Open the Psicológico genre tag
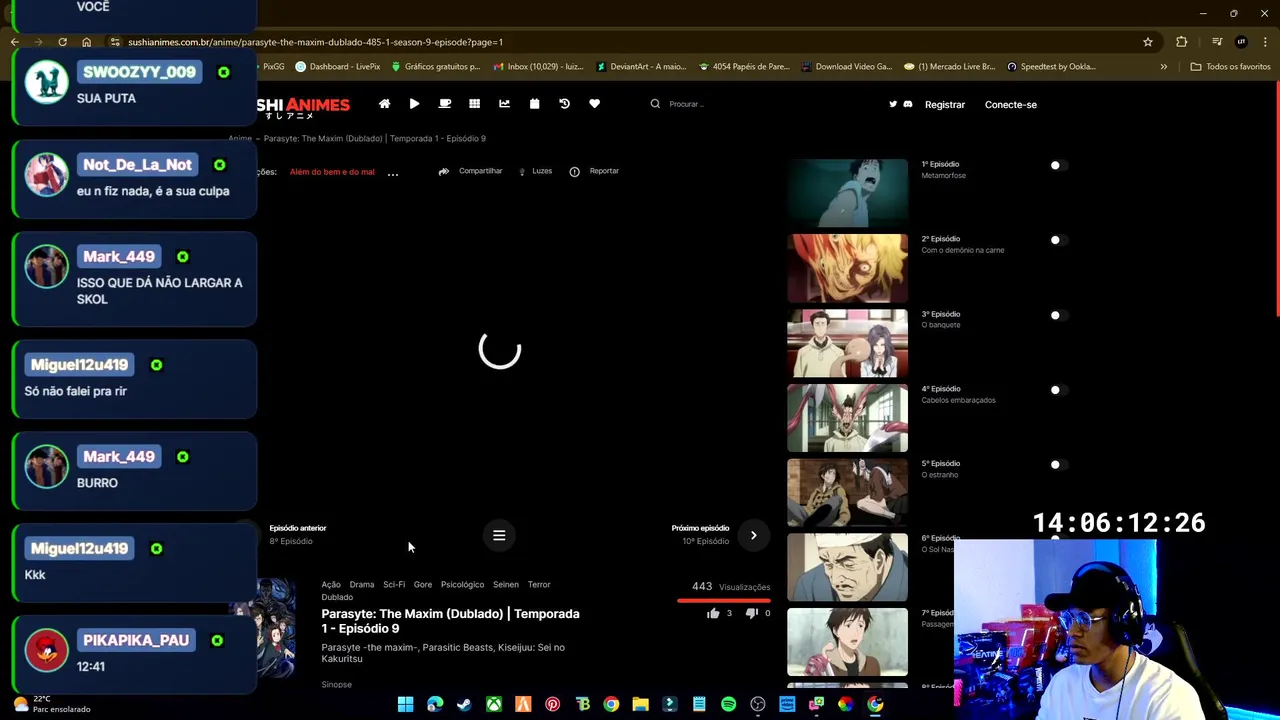This screenshot has height=720, width=1280. click(462, 585)
